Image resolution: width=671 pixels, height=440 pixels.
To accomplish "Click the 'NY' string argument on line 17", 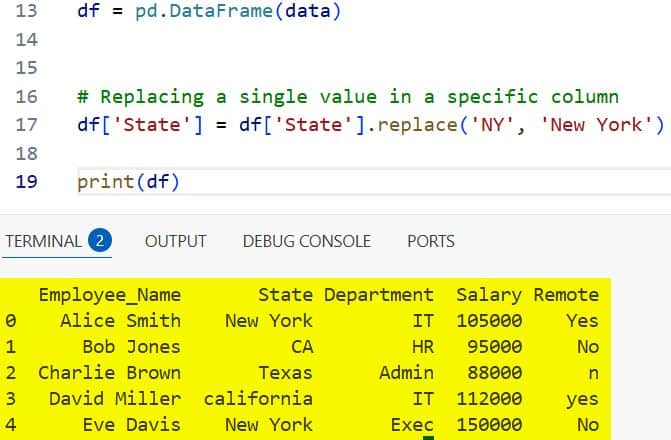I will 492,125.
